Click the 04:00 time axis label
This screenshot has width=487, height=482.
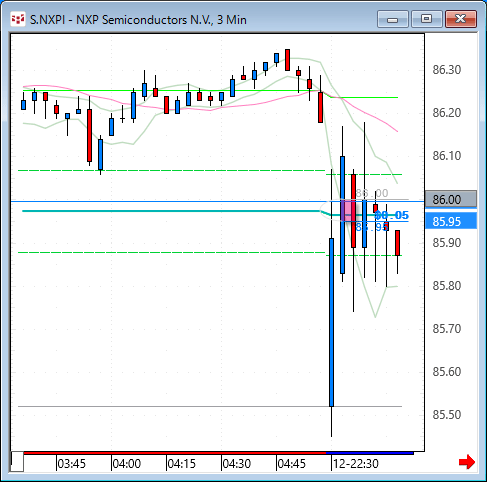point(126,464)
